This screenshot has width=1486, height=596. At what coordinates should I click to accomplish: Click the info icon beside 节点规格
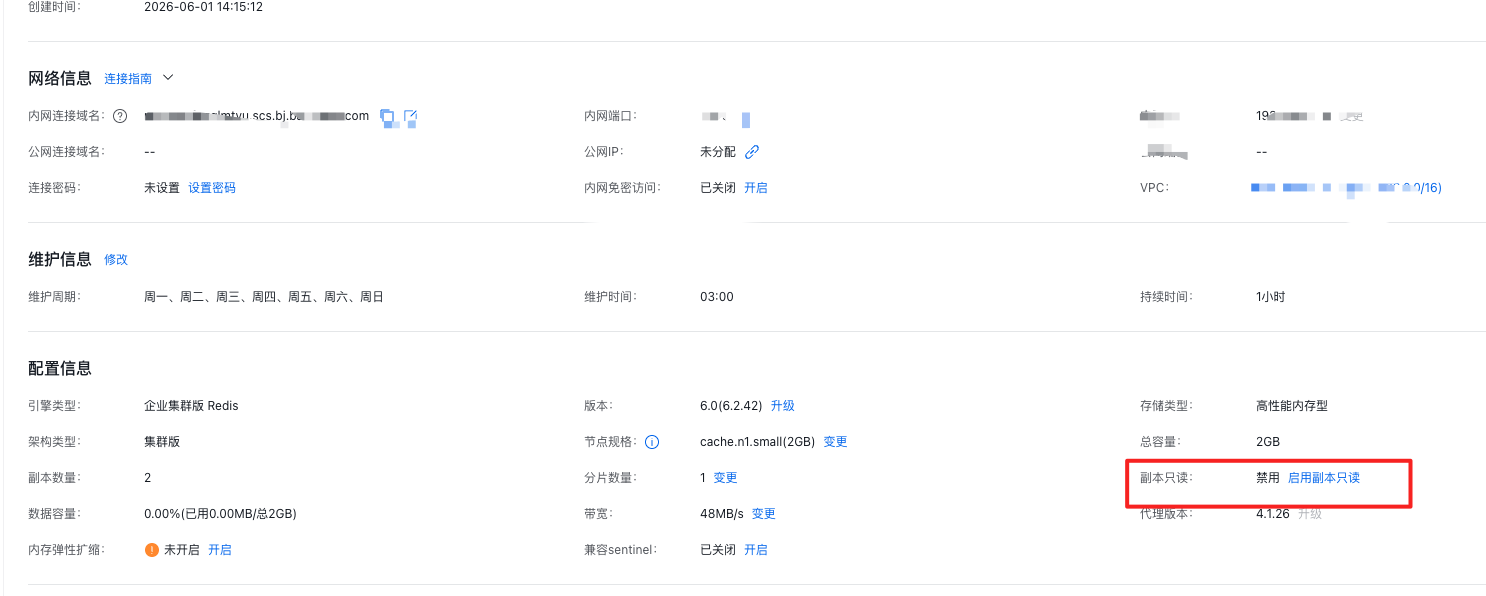click(x=652, y=442)
